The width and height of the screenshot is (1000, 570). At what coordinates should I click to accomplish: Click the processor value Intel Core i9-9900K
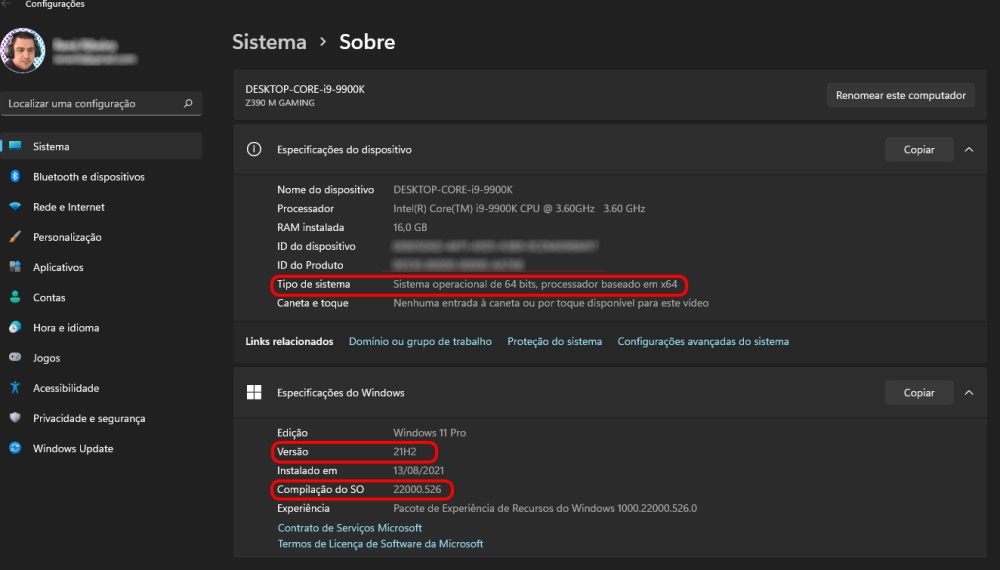point(518,208)
